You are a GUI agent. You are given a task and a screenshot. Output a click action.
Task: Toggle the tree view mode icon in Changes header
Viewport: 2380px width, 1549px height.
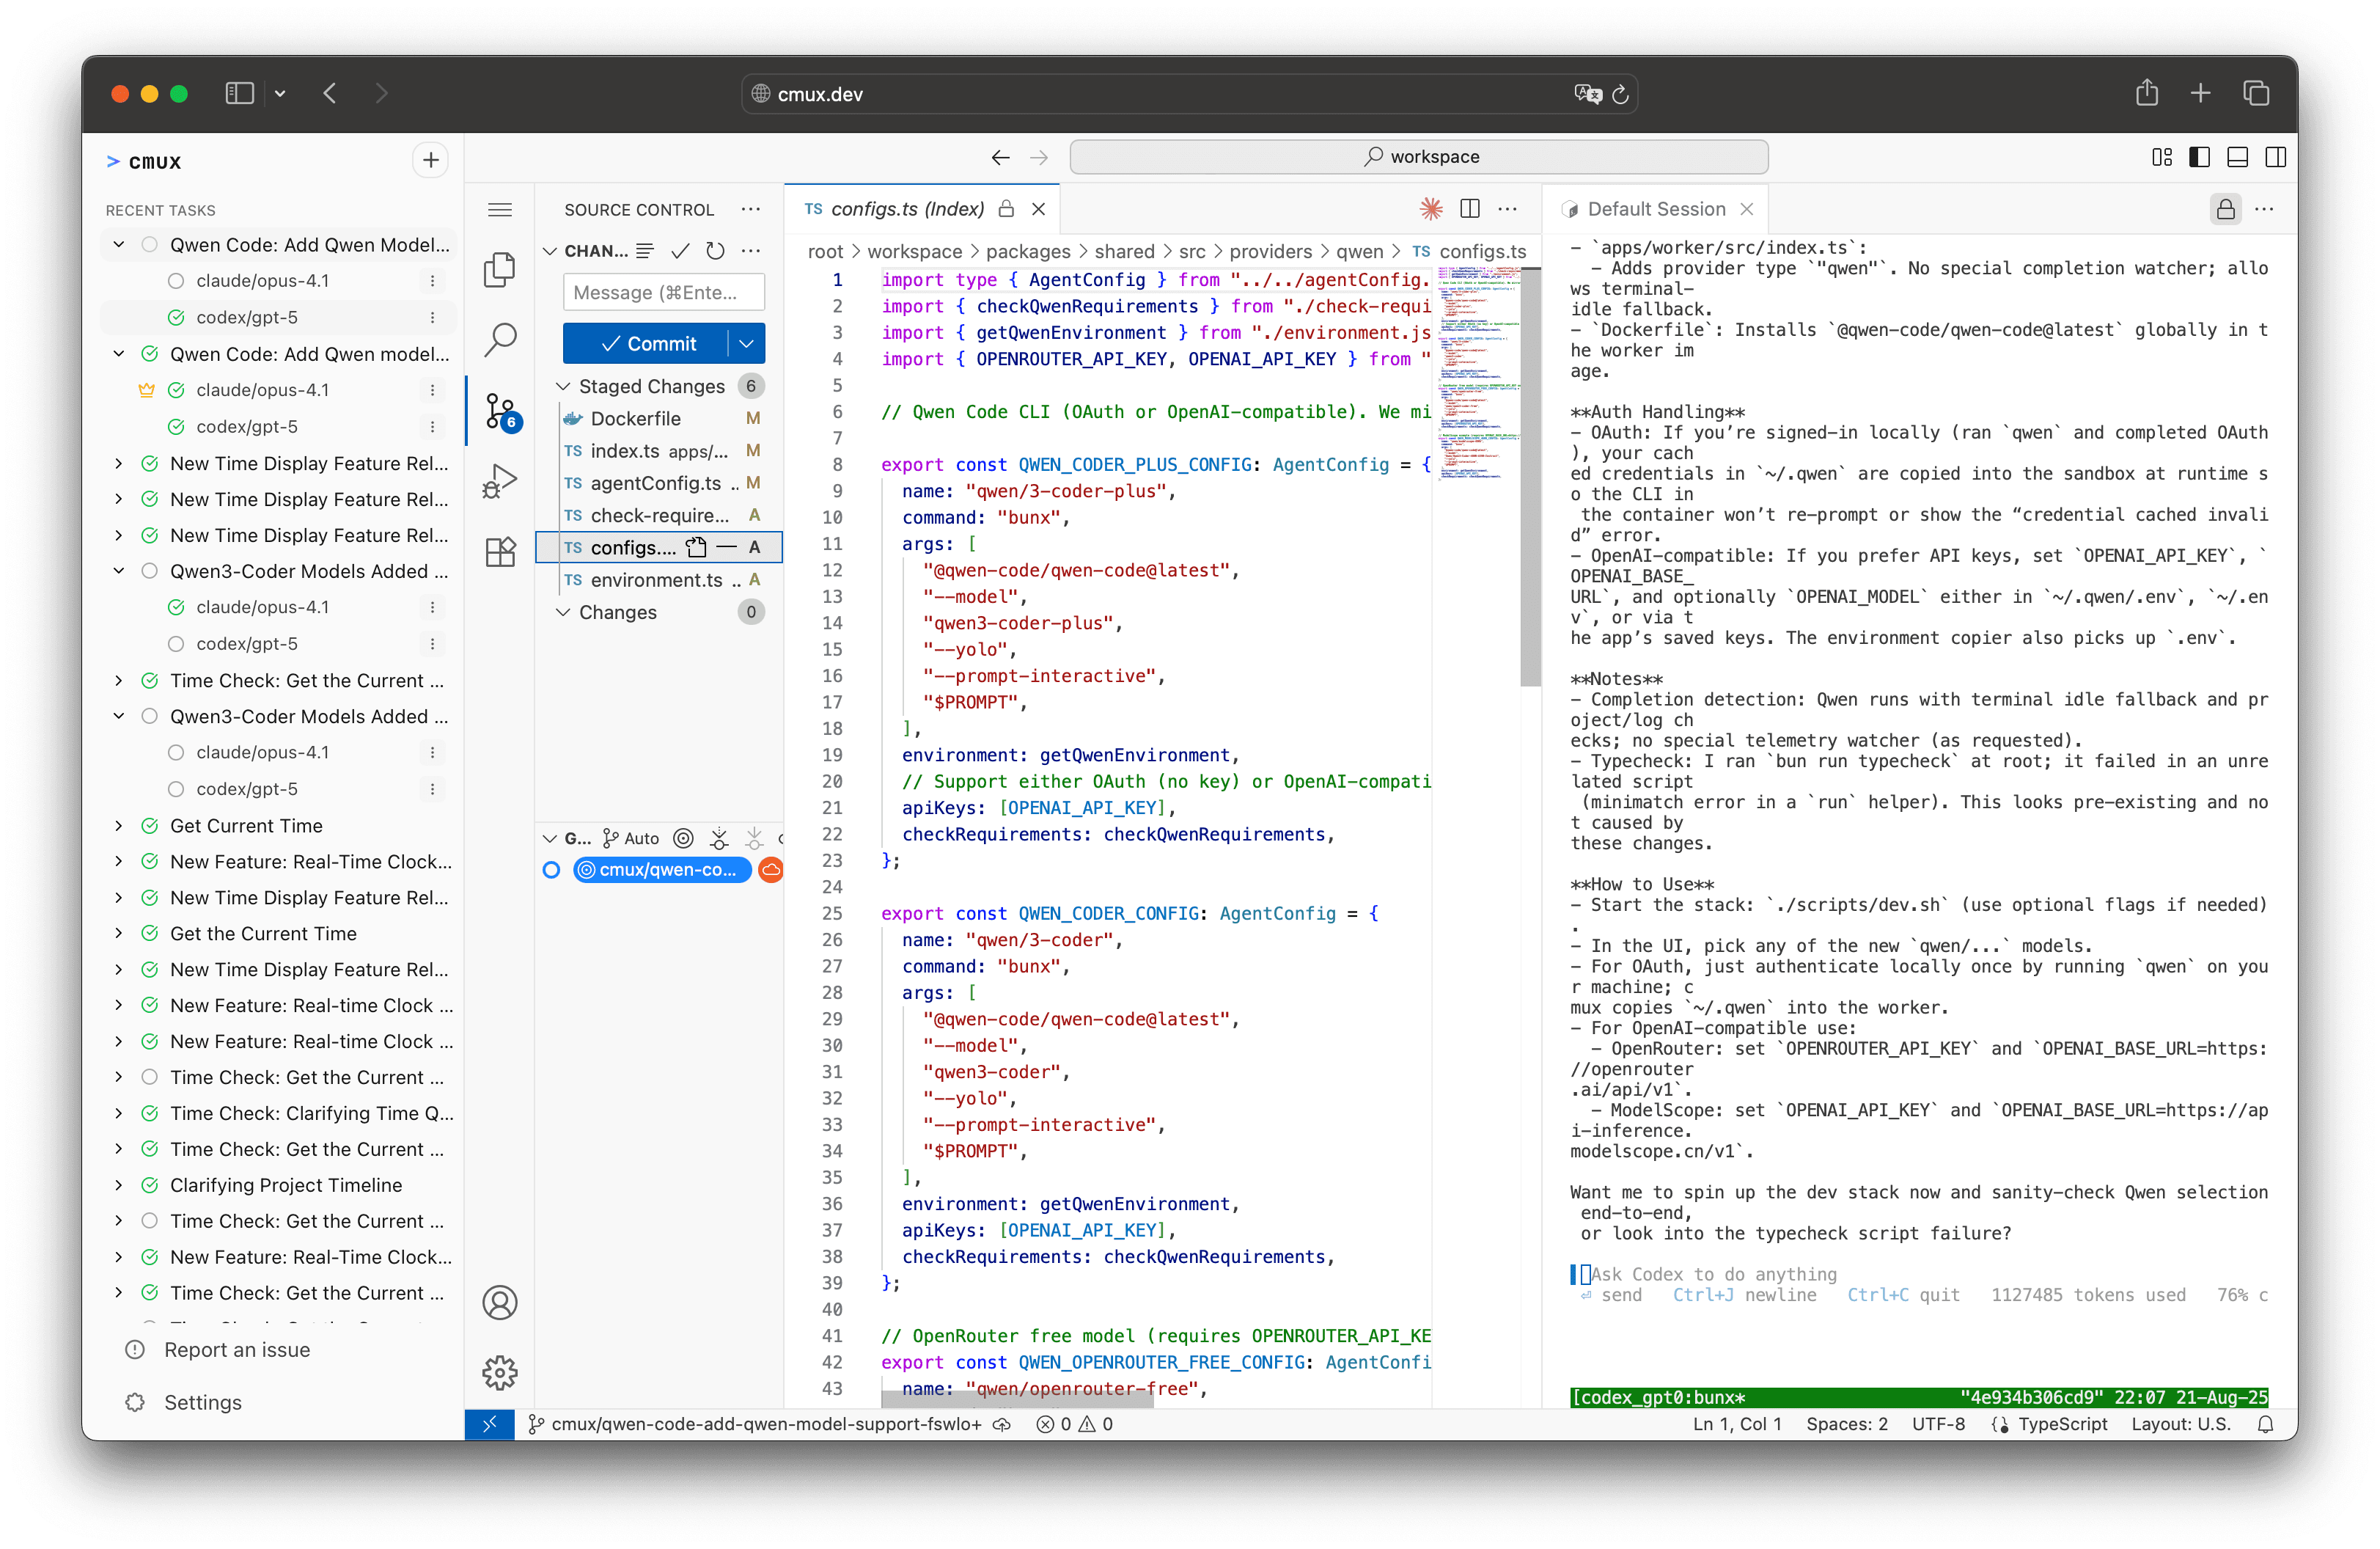pyautogui.click(x=645, y=251)
